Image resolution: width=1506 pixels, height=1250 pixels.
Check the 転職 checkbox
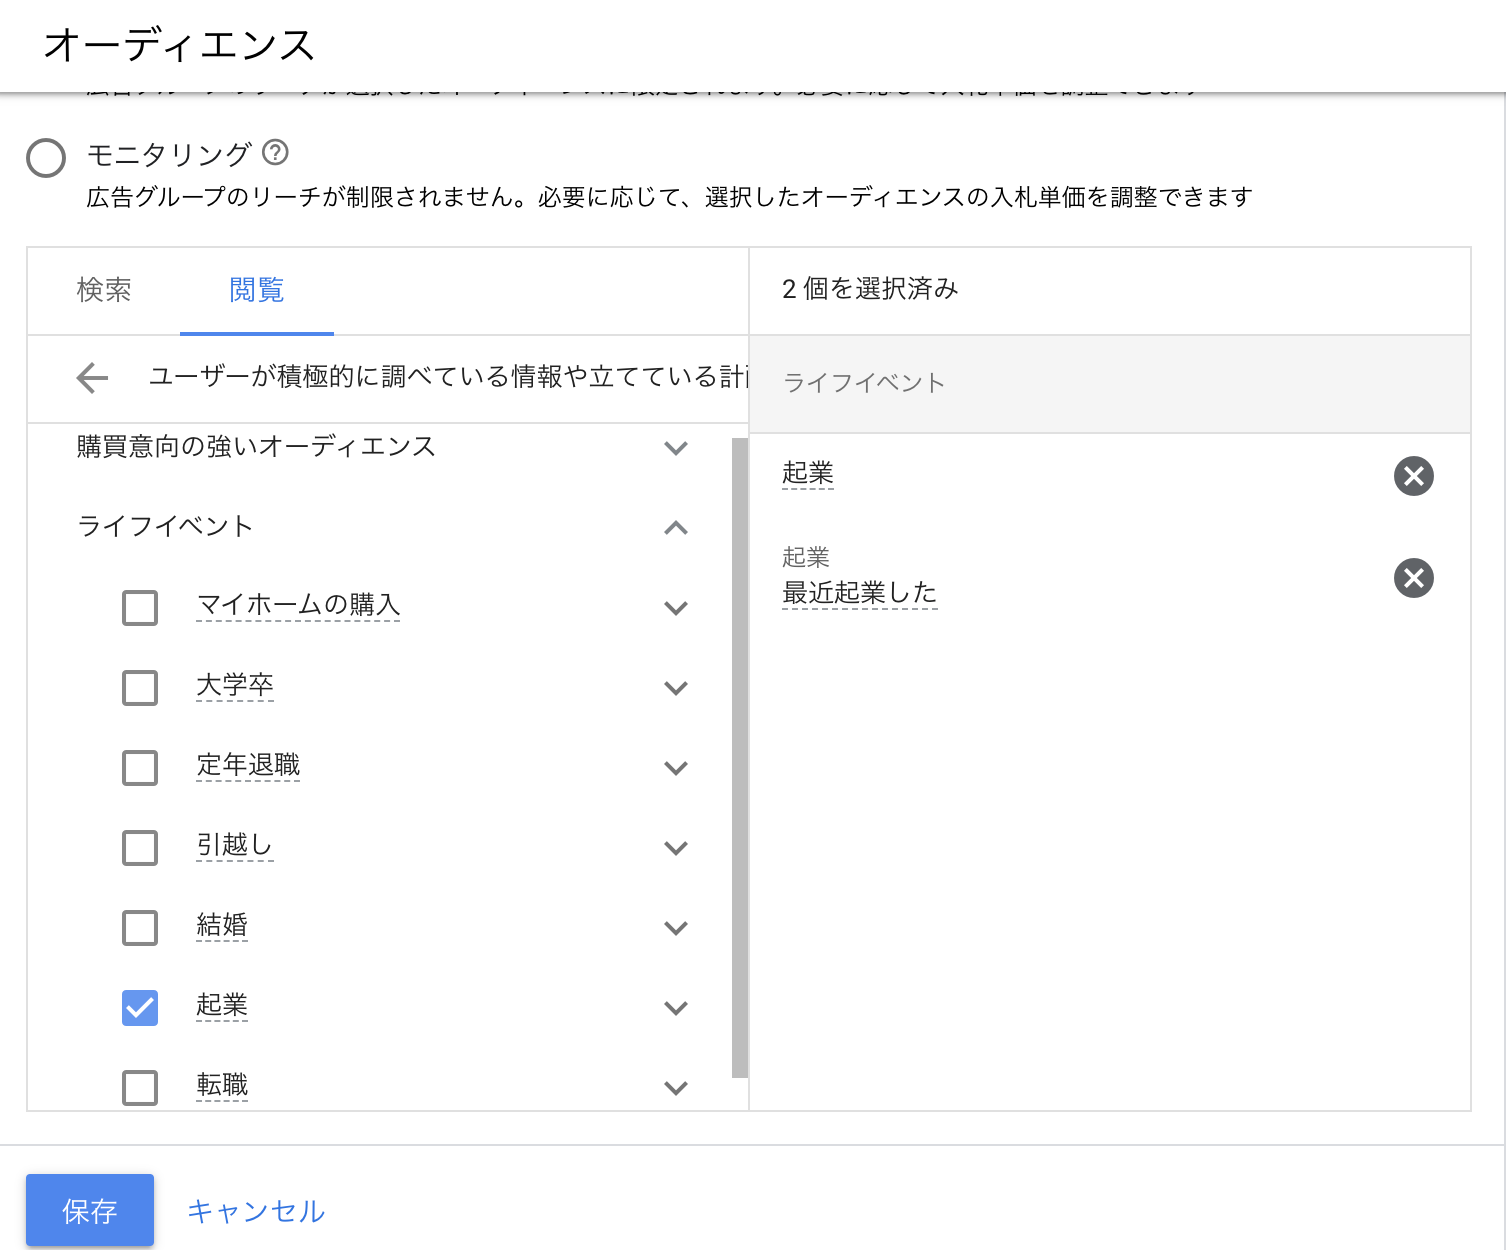[x=140, y=1087]
